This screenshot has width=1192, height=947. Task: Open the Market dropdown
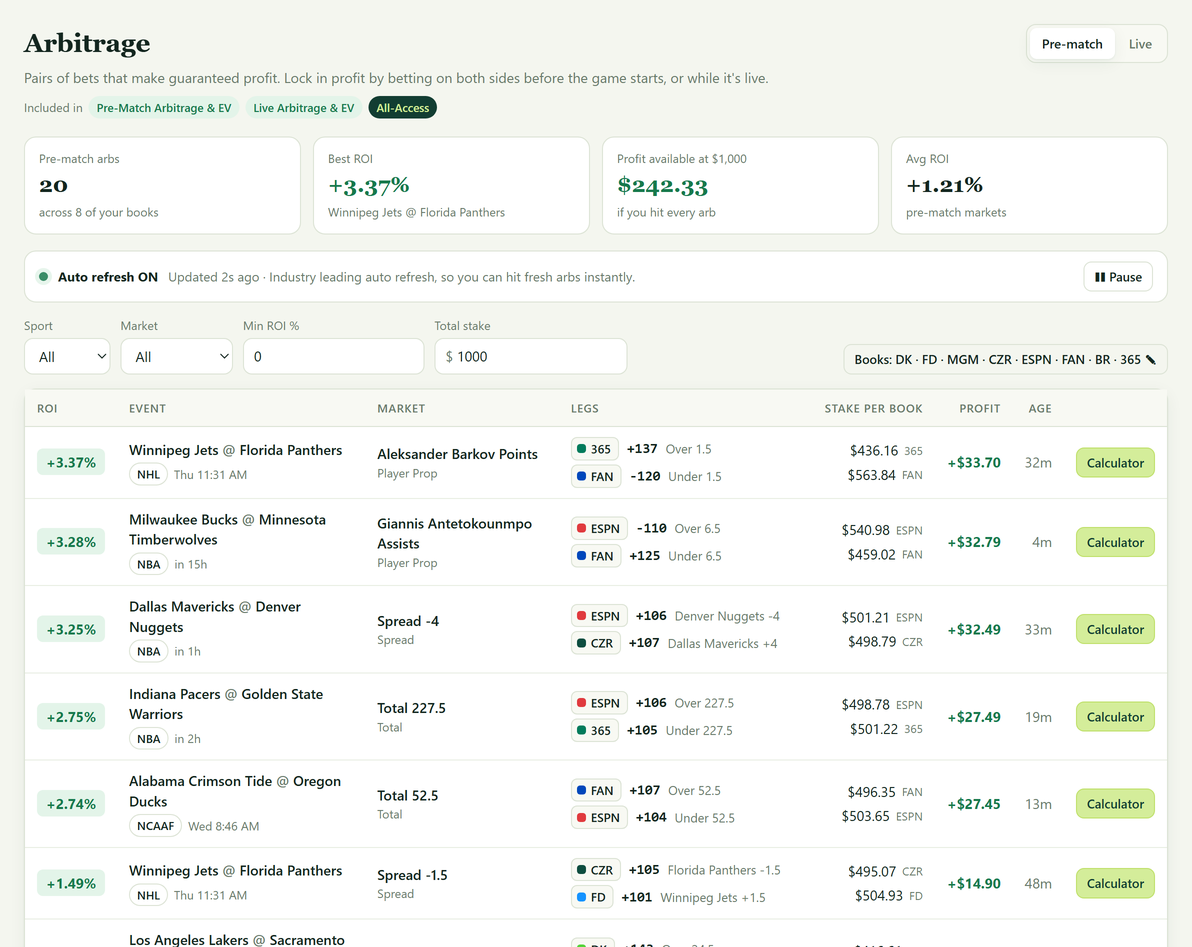coord(176,356)
